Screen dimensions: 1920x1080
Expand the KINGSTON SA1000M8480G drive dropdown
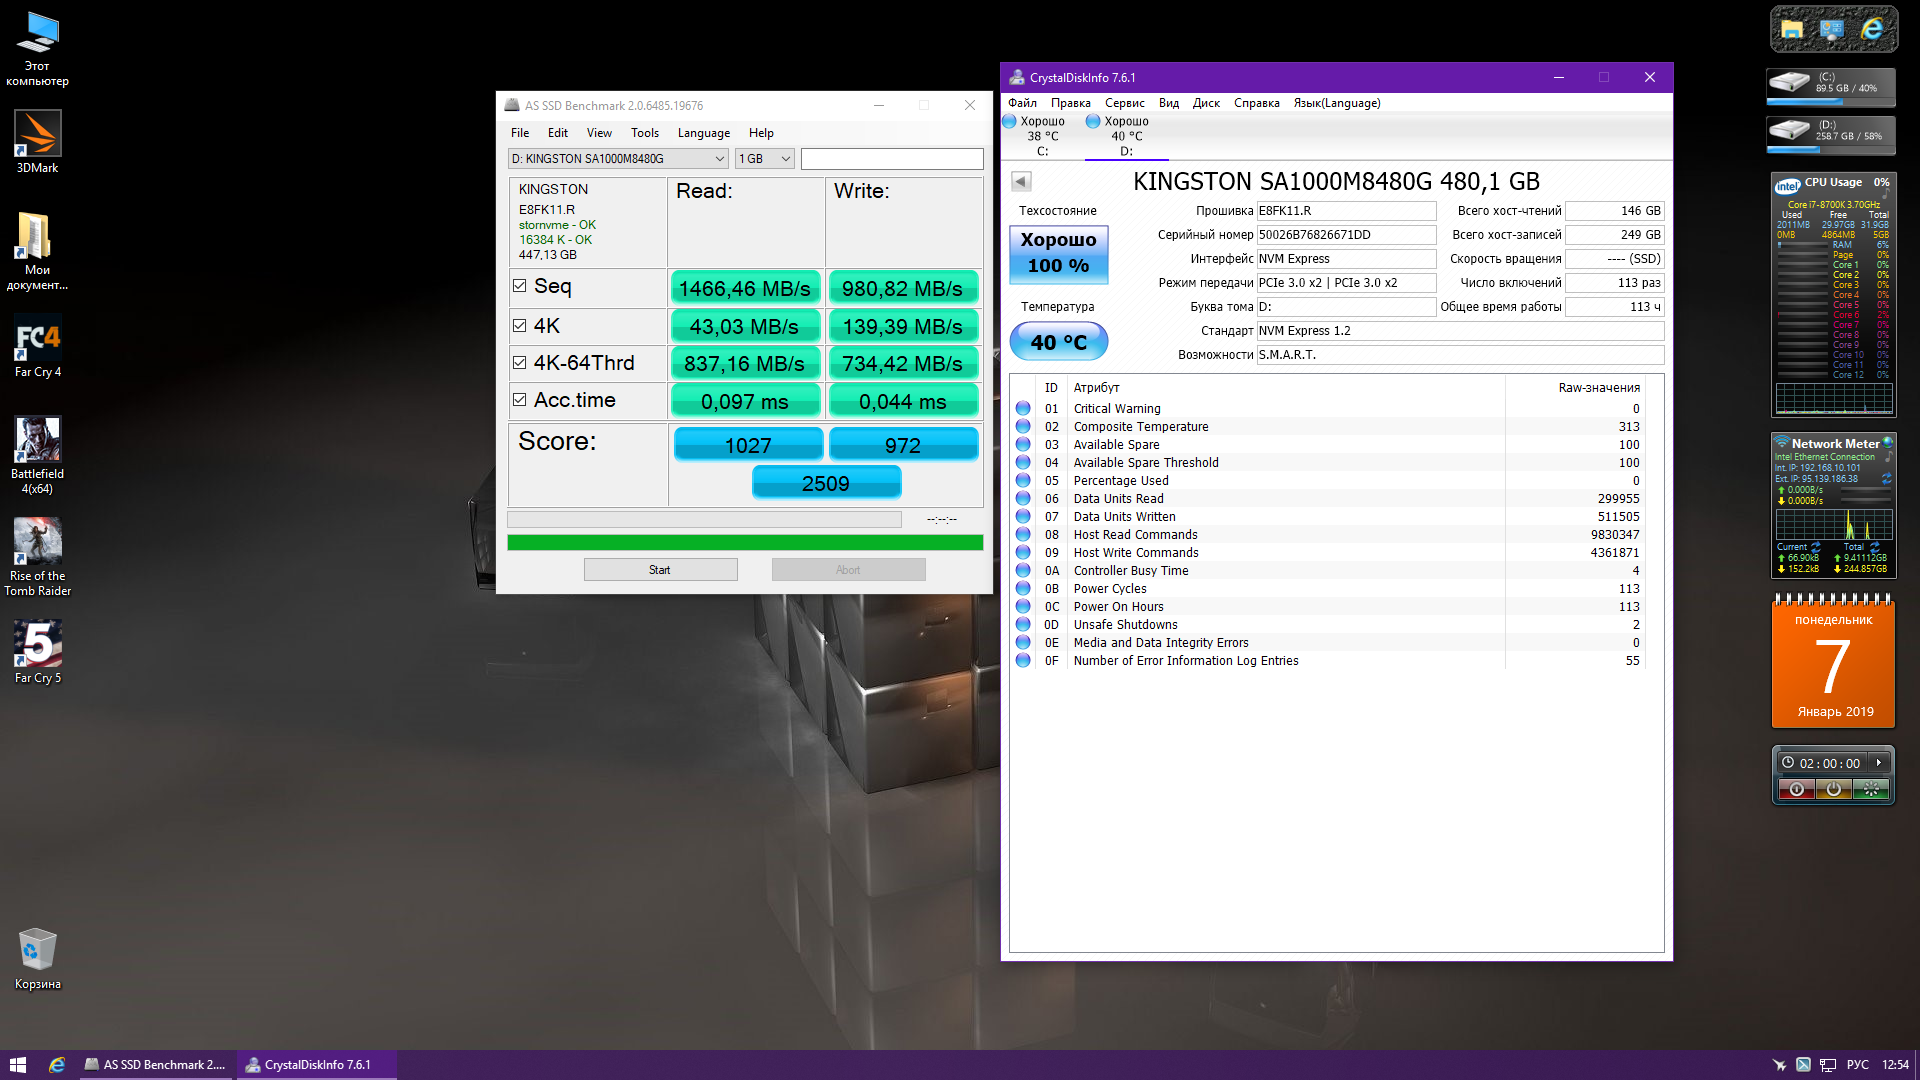617,159
